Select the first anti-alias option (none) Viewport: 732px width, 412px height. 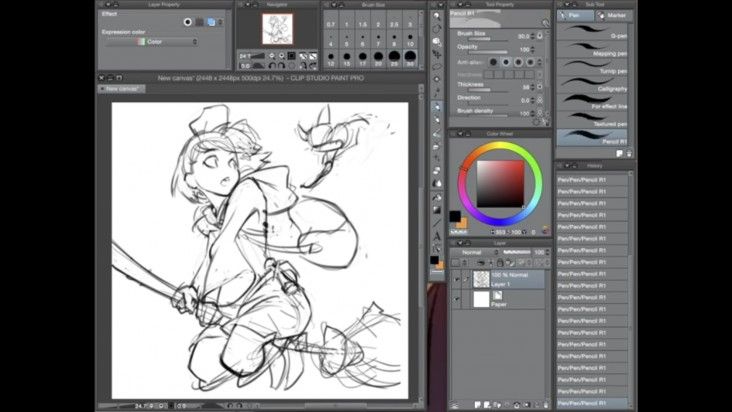pyautogui.click(x=493, y=62)
